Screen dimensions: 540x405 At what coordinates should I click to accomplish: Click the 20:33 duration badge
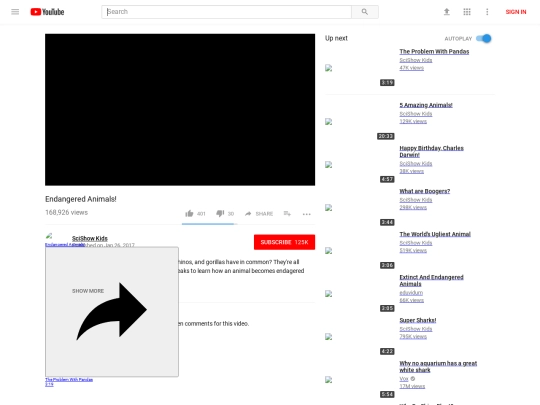[386, 136]
